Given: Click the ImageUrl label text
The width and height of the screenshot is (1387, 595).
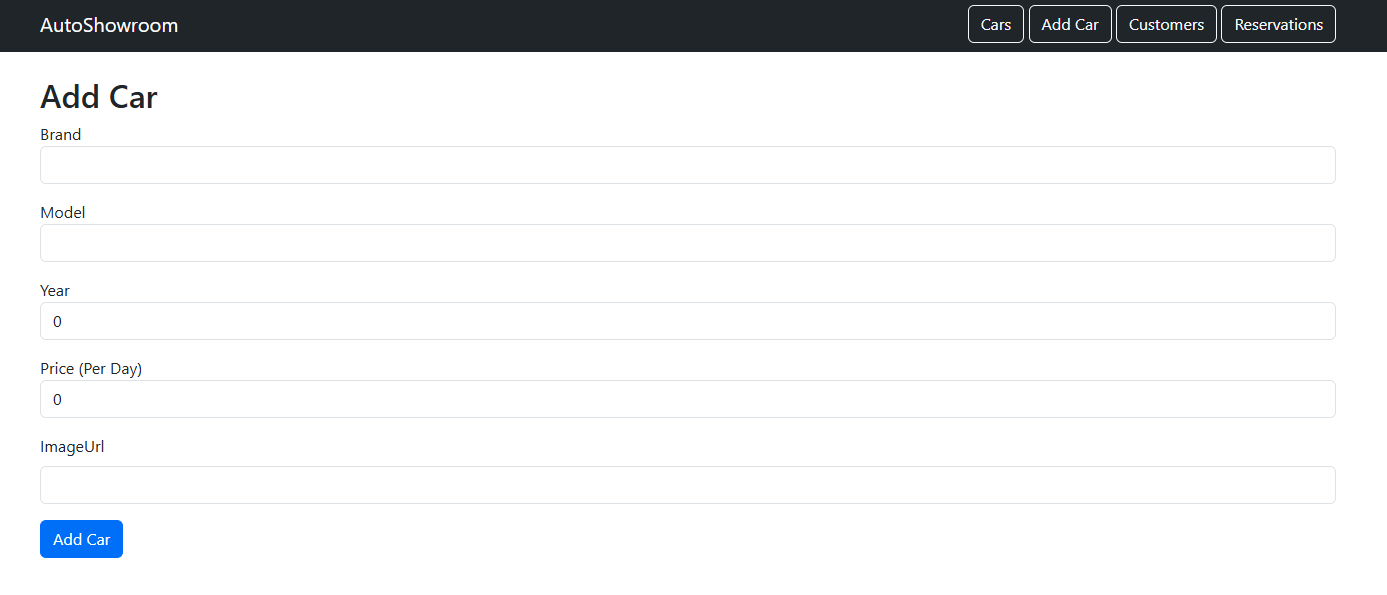Looking at the screenshot, I should pos(72,446).
